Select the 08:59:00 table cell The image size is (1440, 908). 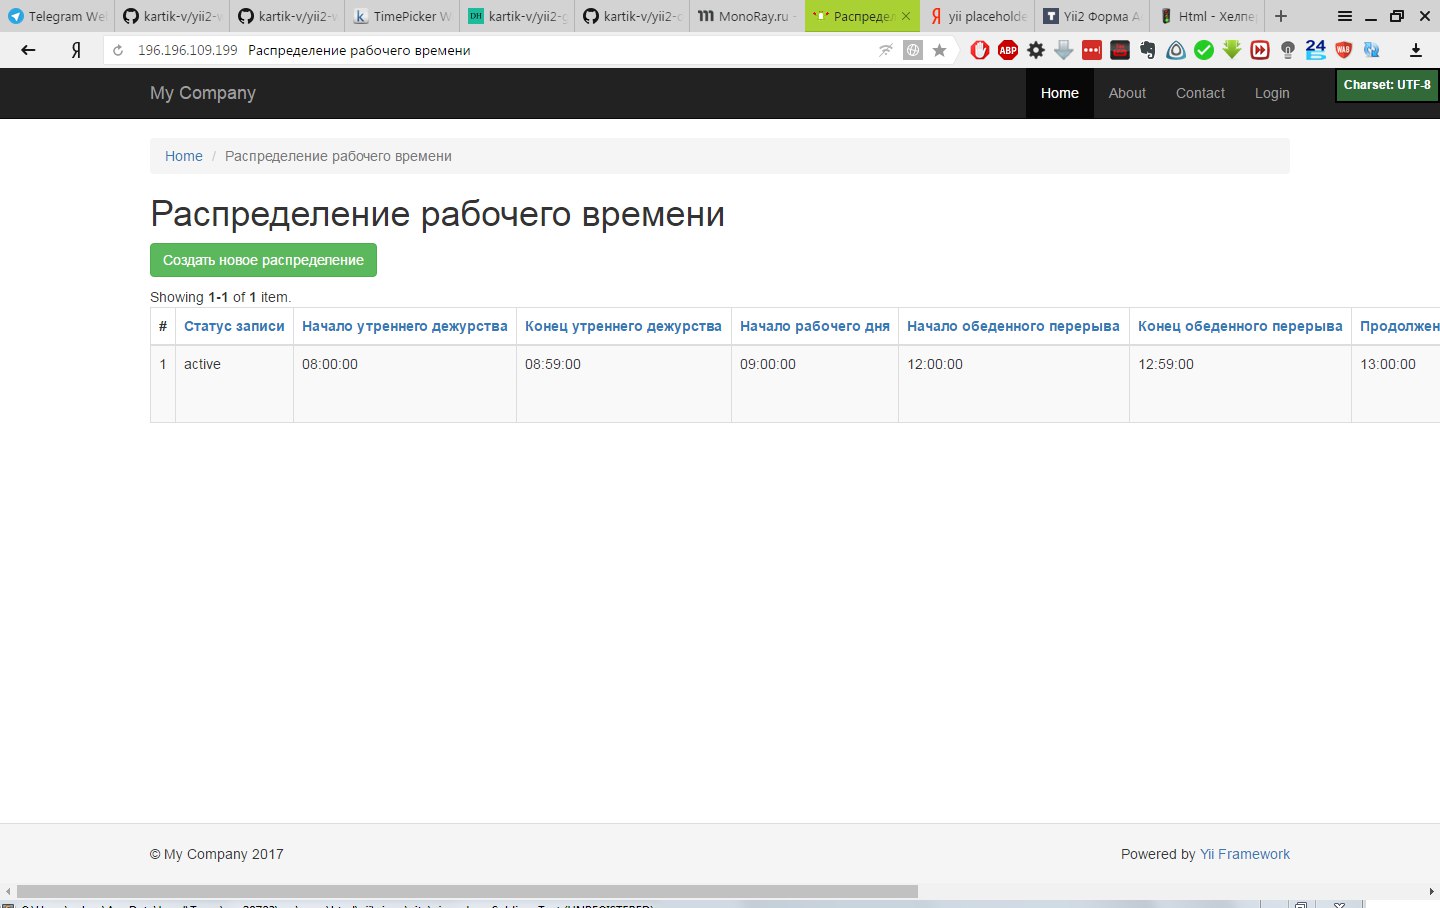[x=624, y=384]
